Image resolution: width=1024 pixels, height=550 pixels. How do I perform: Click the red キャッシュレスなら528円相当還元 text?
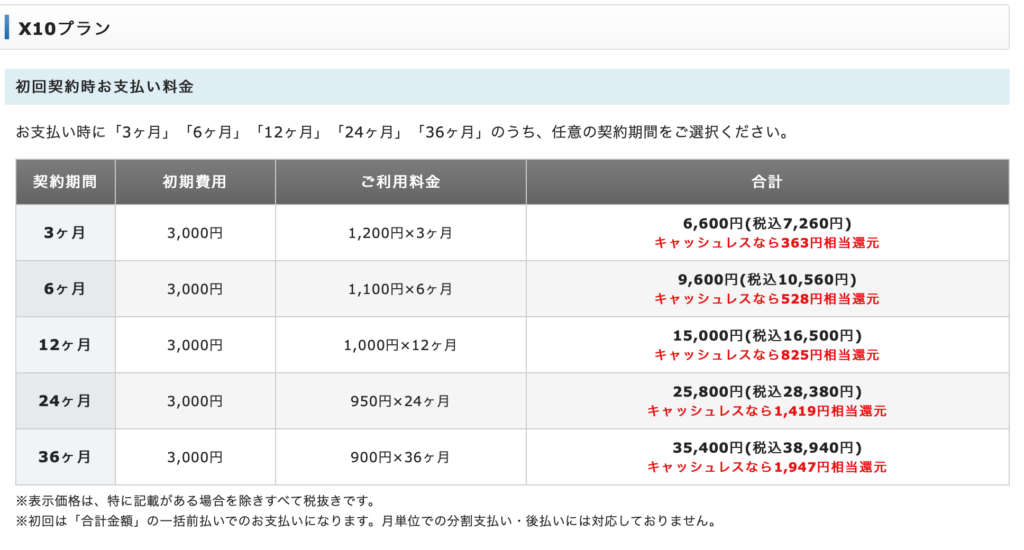pos(767,299)
